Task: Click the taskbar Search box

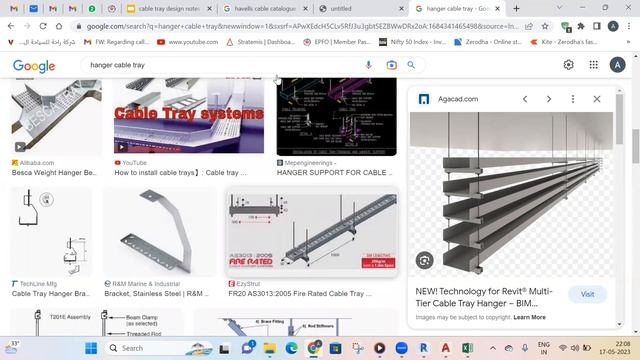Action: coord(159,348)
